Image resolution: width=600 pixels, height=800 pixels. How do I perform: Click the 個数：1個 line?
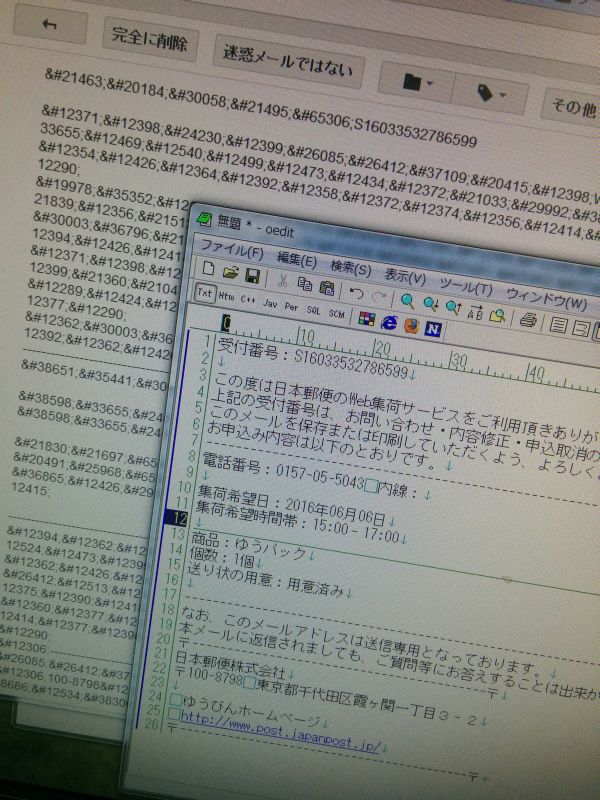coord(221,557)
